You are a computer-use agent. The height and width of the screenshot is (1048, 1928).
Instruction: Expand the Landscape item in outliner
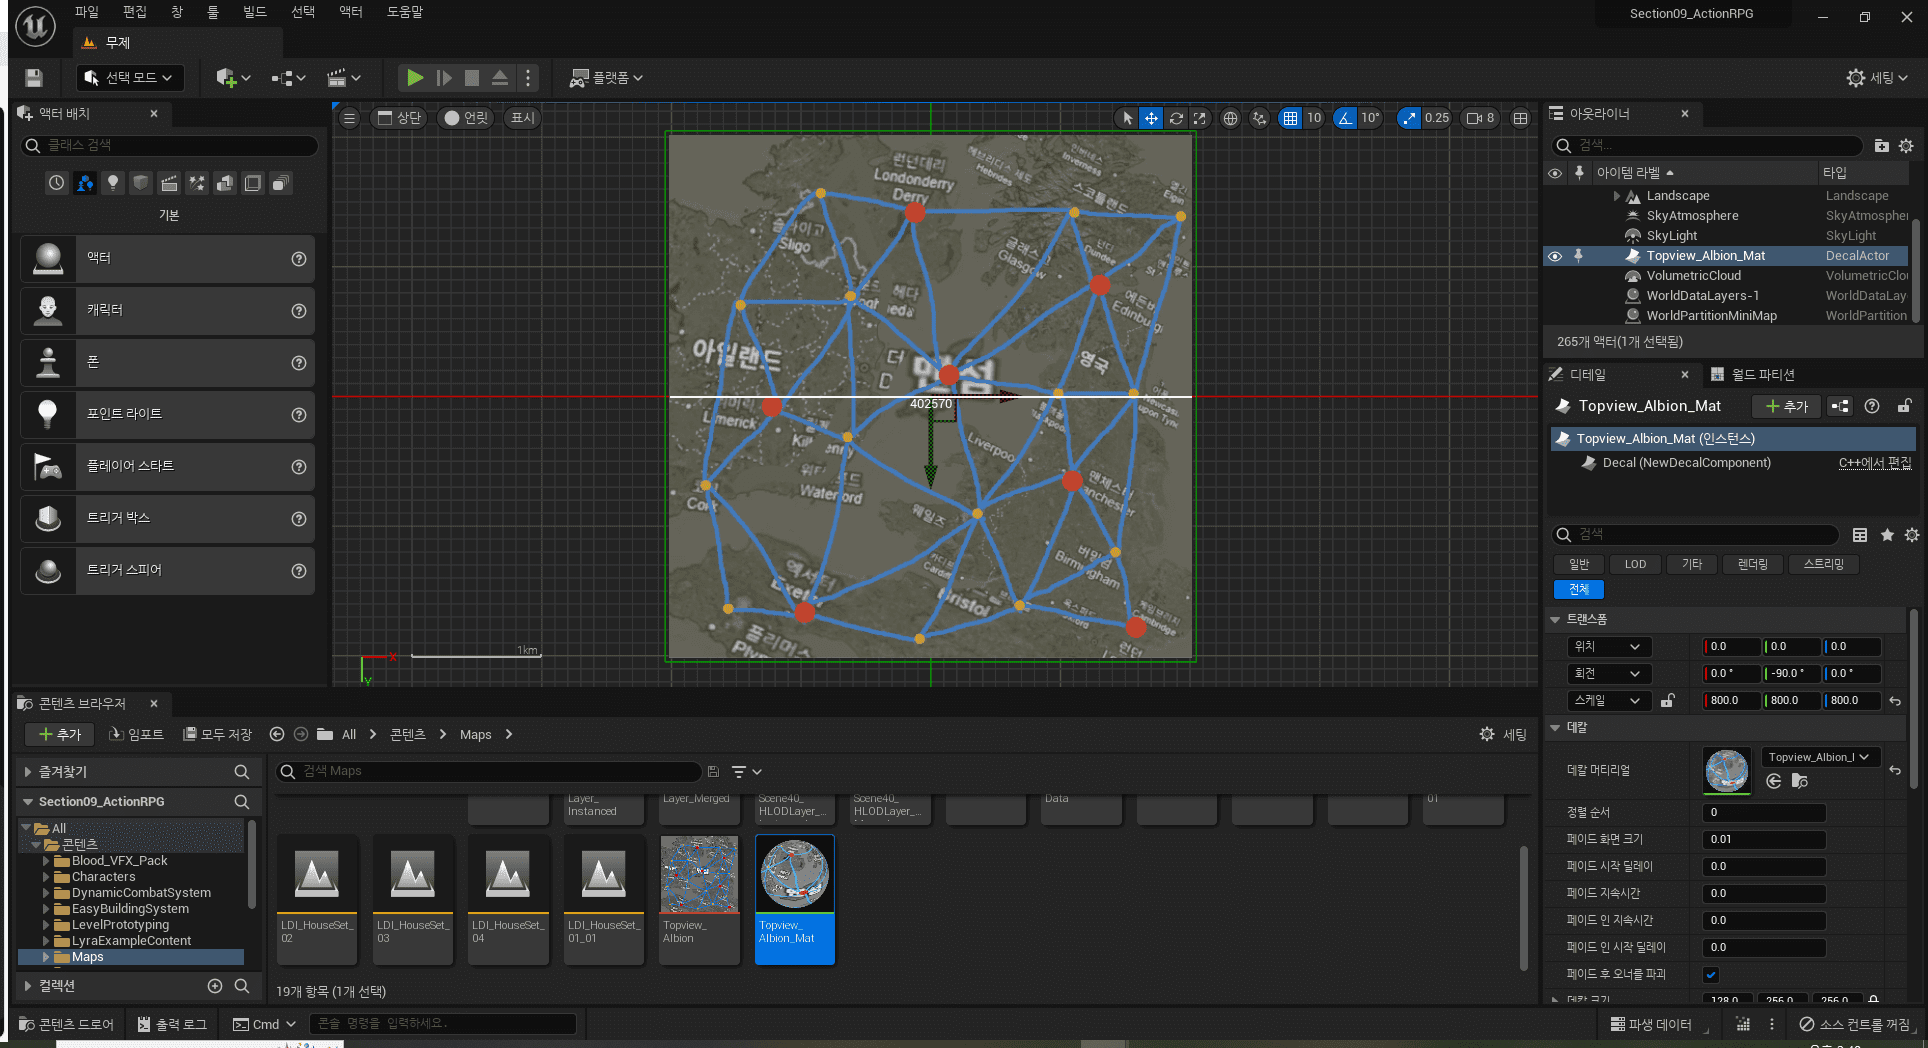pos(1617,196)
